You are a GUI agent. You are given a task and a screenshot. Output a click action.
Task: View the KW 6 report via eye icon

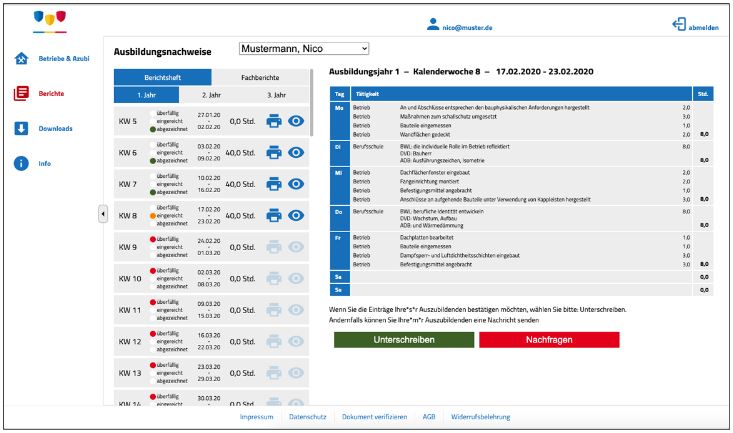(296, 152)
